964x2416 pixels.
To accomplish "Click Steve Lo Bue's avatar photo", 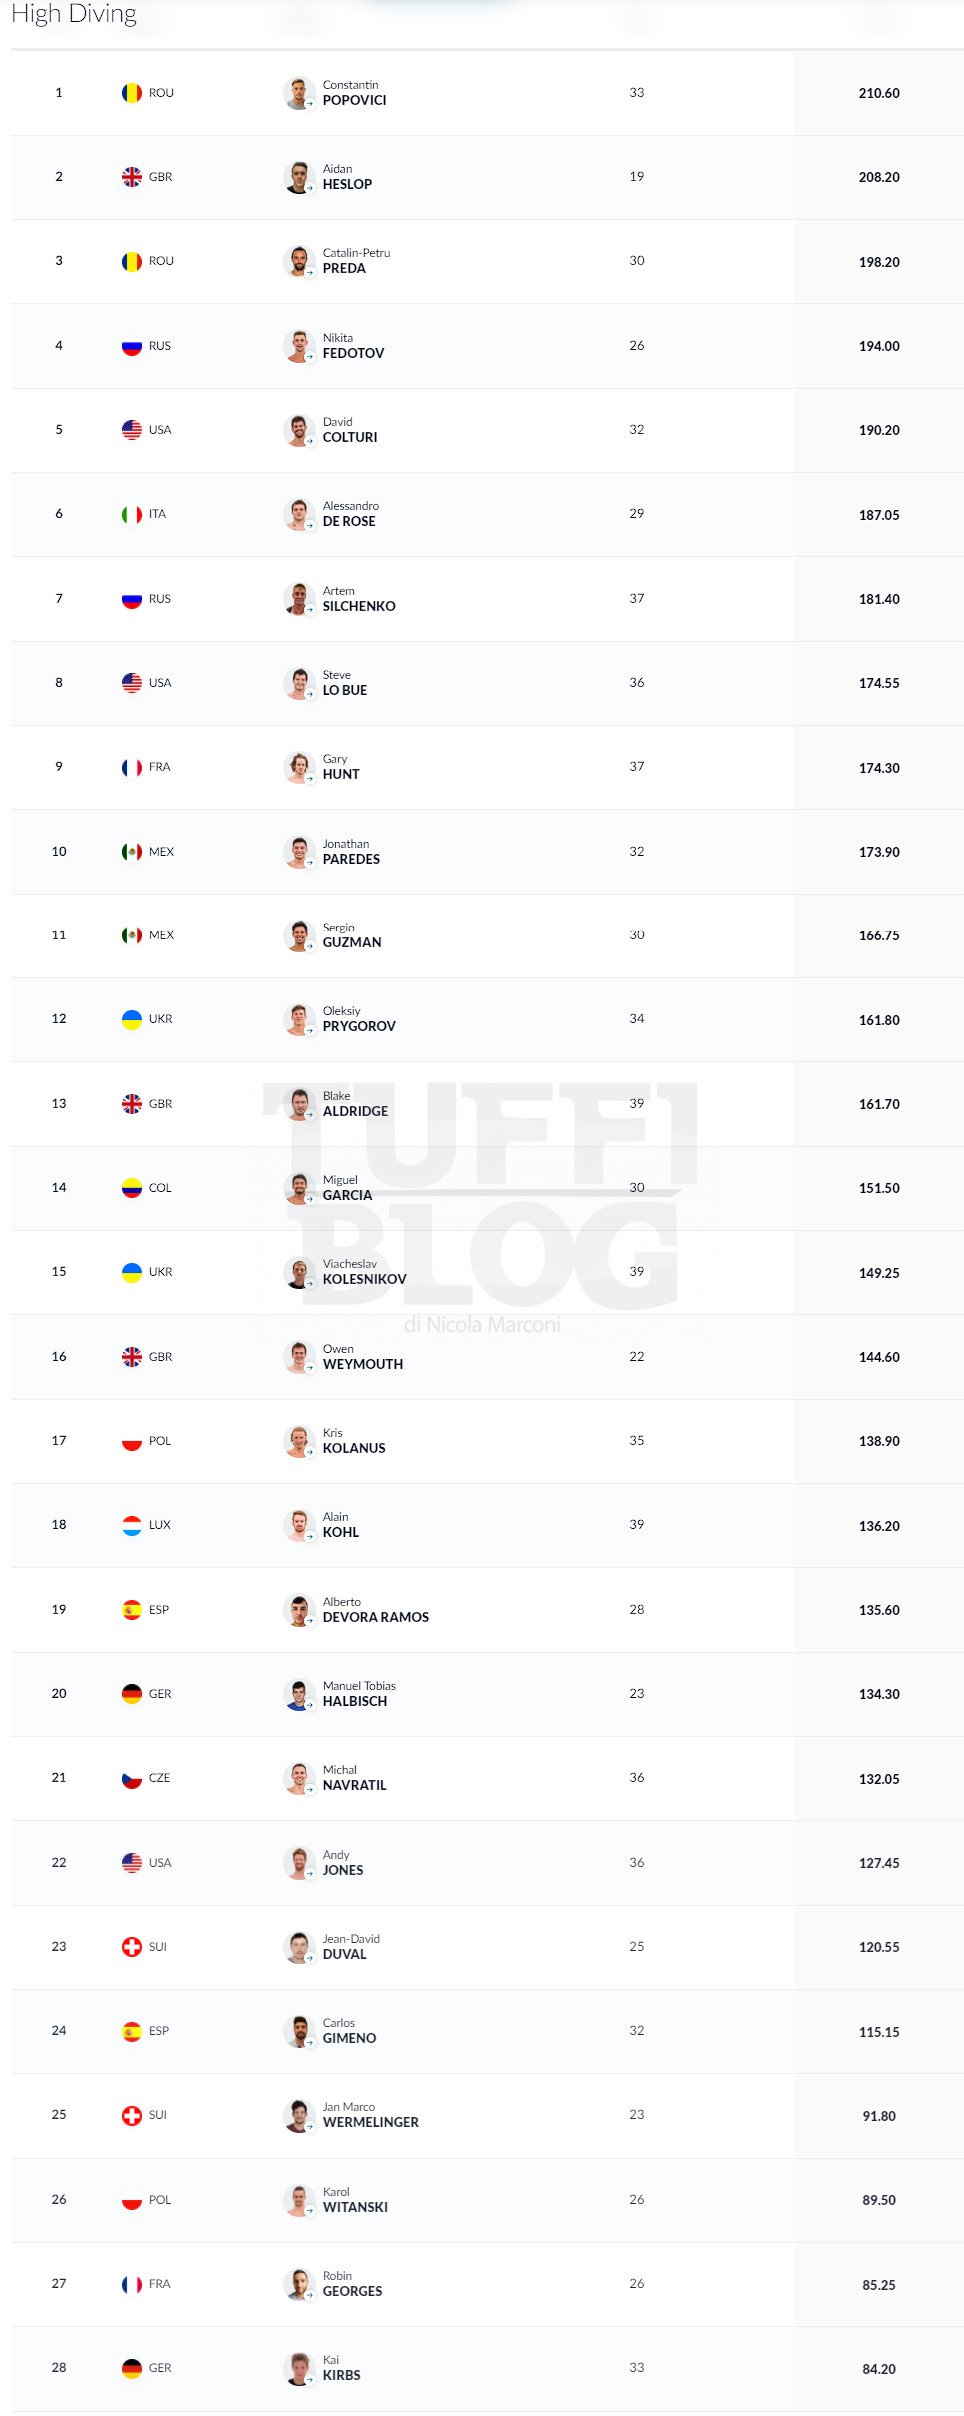I will point(299,683).
